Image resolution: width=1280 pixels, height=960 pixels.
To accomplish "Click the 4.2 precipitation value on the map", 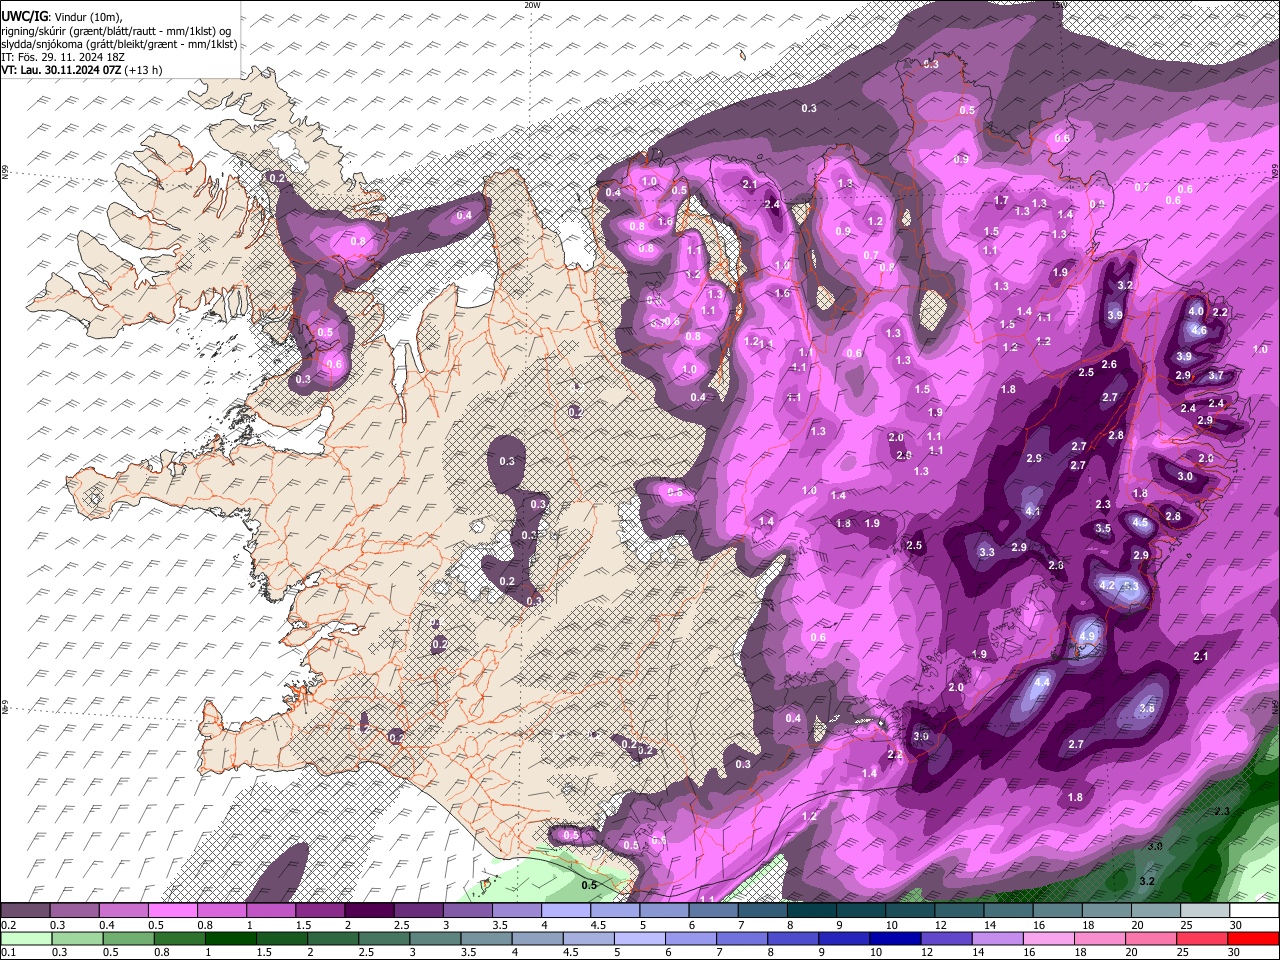I will tap(1107, 585).
